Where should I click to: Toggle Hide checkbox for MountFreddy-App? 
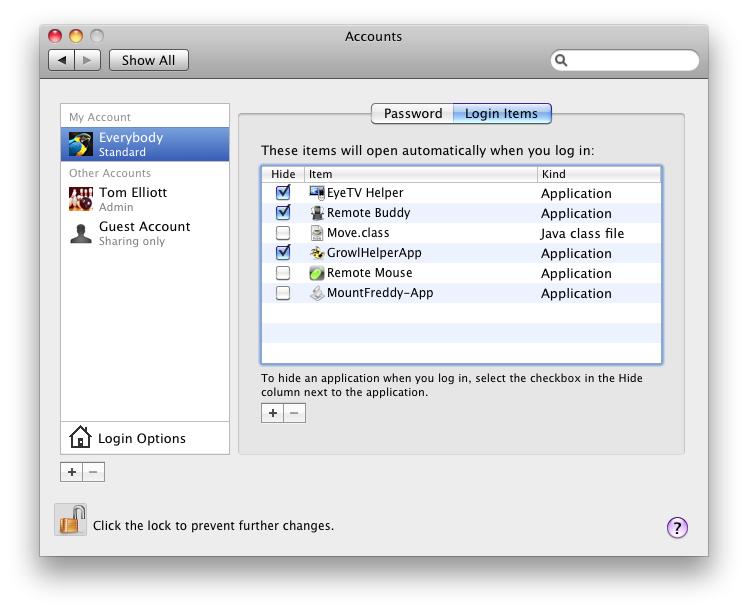click(x=283, y=293)
